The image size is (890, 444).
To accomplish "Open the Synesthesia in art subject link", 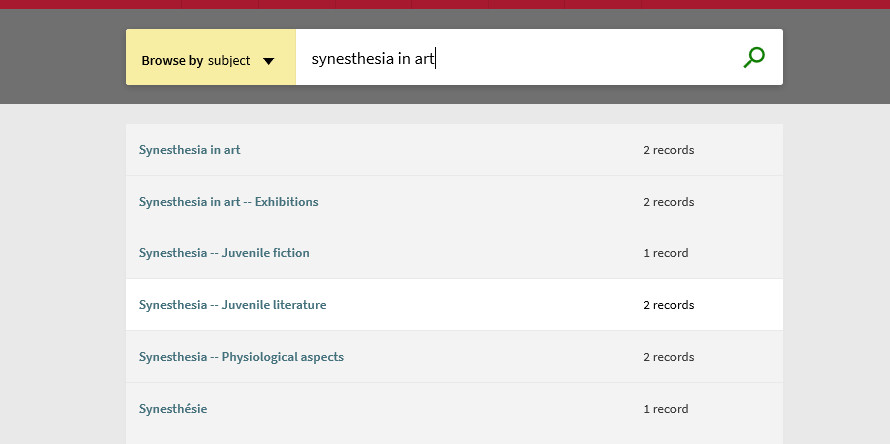I will click(190, 150).
